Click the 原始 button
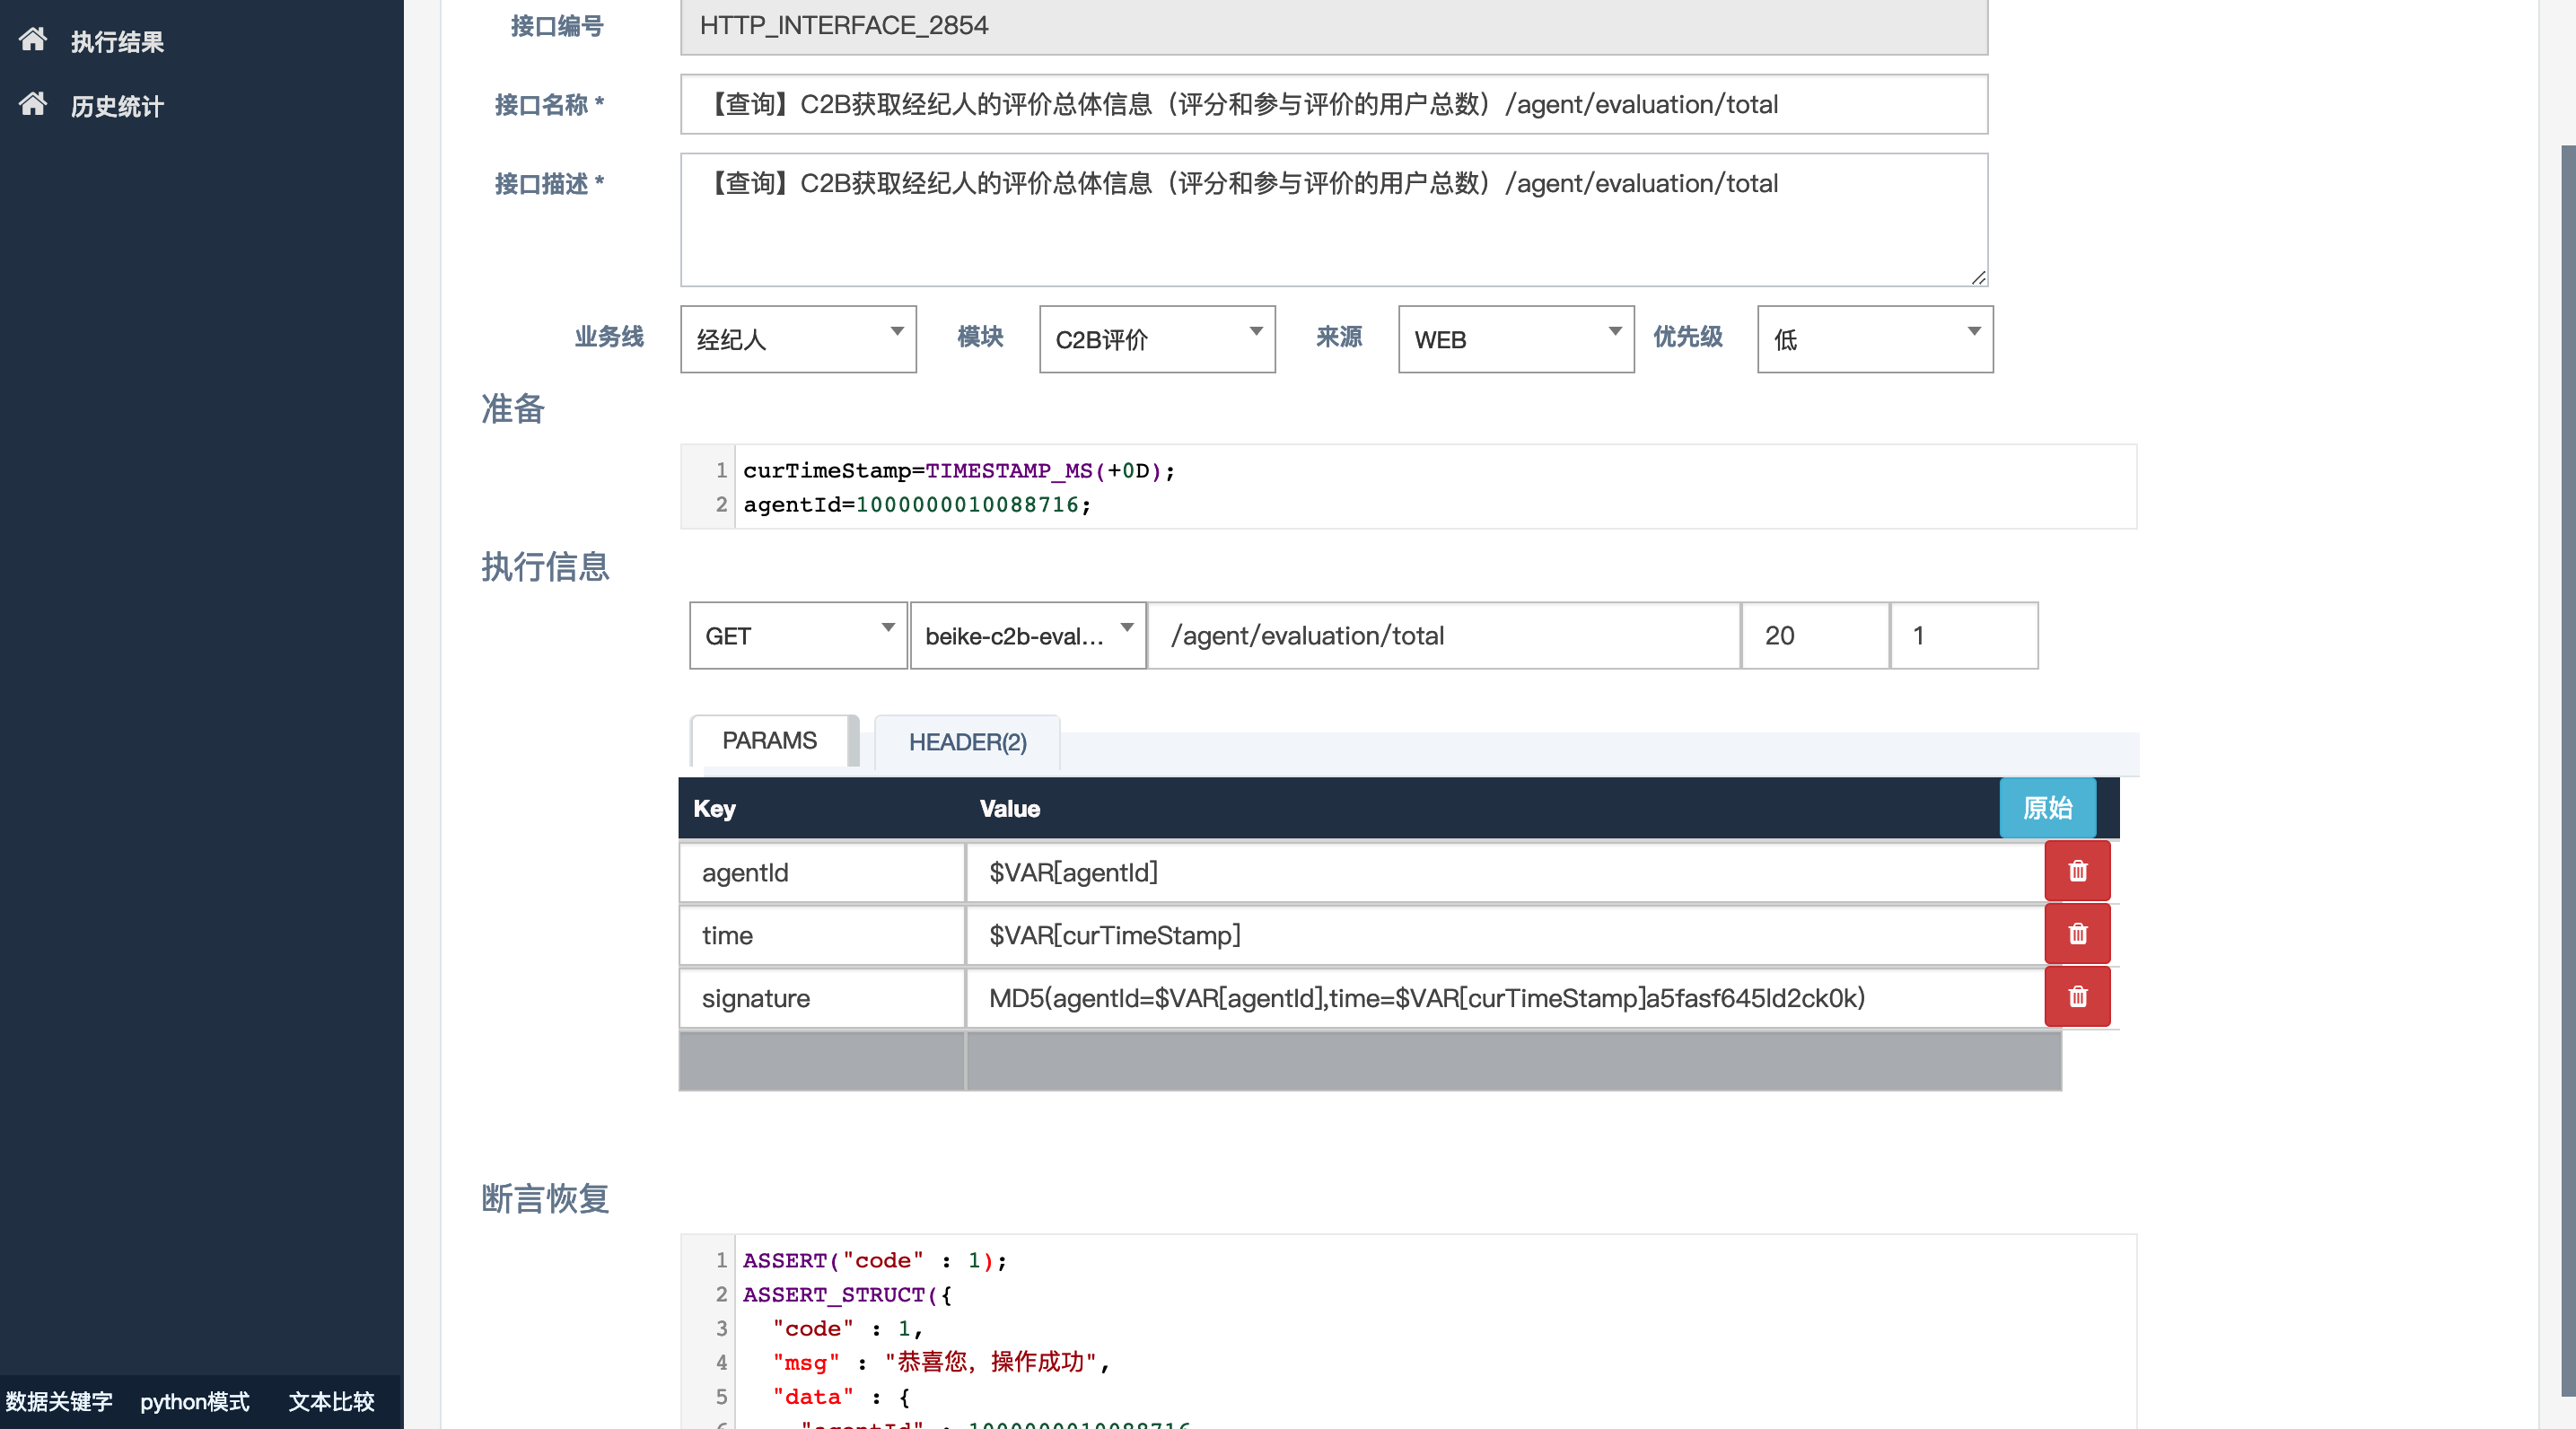 click(x=2047, y=808)
